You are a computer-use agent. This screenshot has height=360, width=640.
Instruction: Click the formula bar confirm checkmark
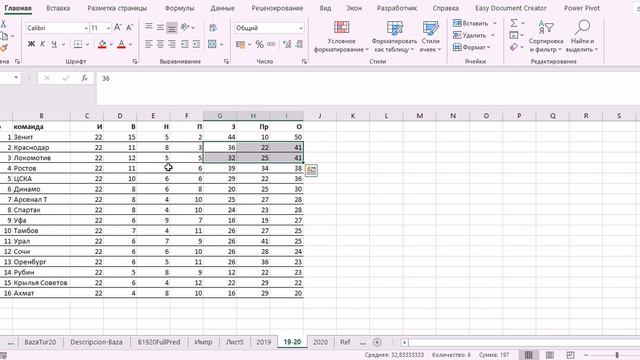click(65, 78)
